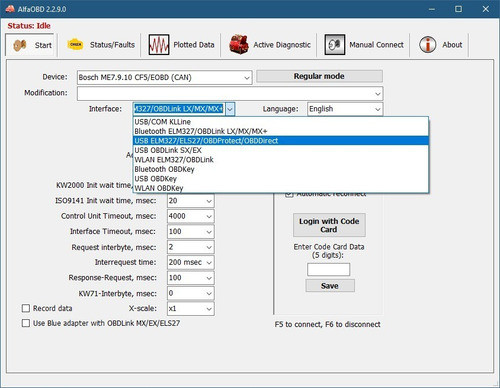The height and width of the screenshot is (388, 500).
Task: Select Bluetooth OBDKey option
Action: coord(281,169)
